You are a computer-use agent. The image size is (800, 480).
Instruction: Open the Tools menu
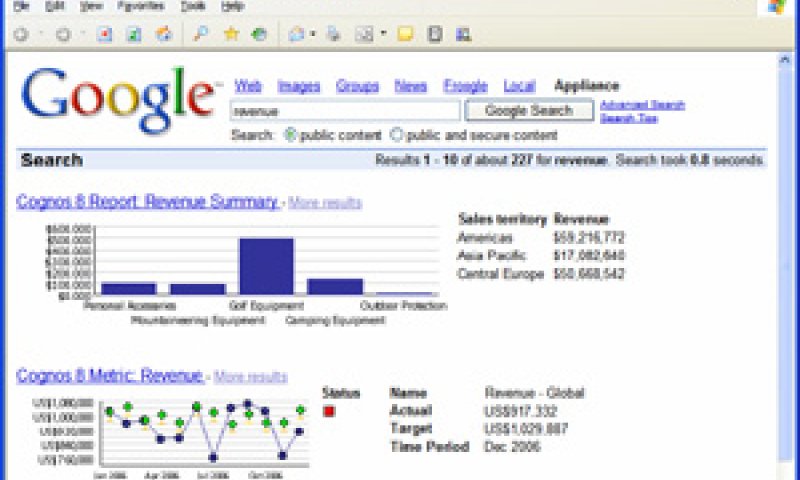click(x=193, y=6)
